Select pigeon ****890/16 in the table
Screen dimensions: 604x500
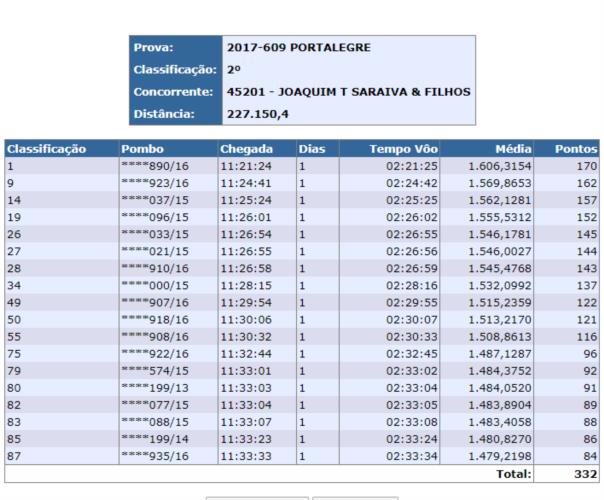point(148,165)
